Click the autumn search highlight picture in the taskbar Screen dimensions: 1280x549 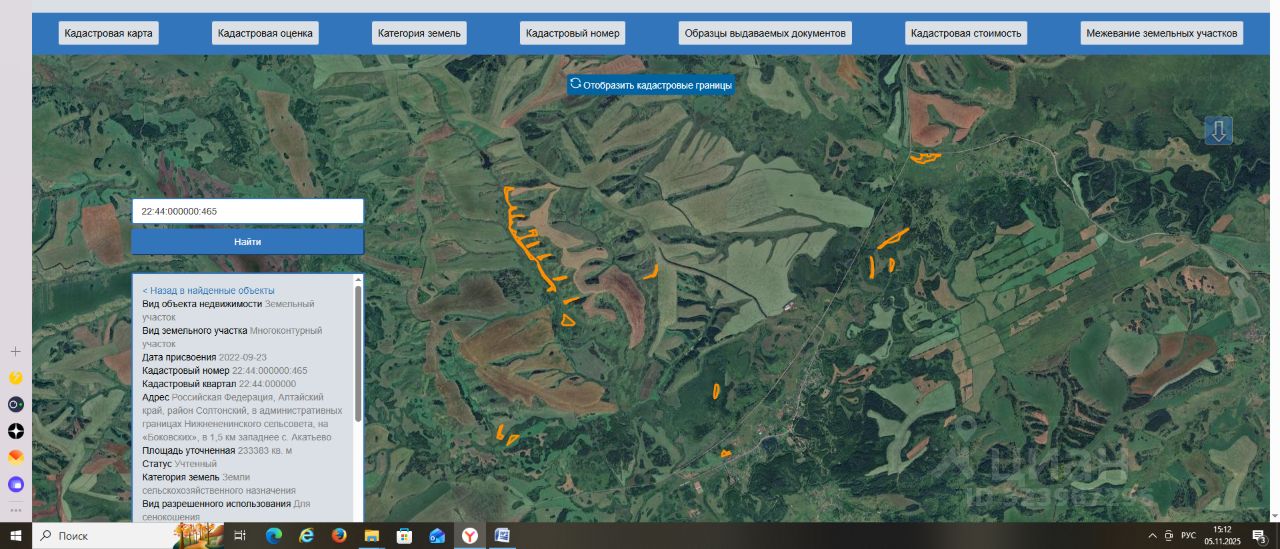pyautogui.click(x=198, y=536)
